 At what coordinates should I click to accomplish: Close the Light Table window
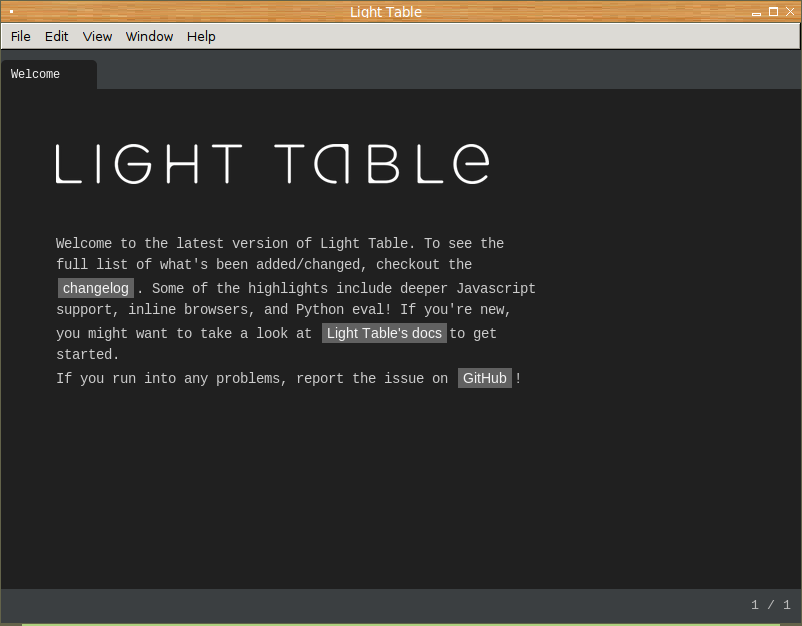click(x=790, y=11)
